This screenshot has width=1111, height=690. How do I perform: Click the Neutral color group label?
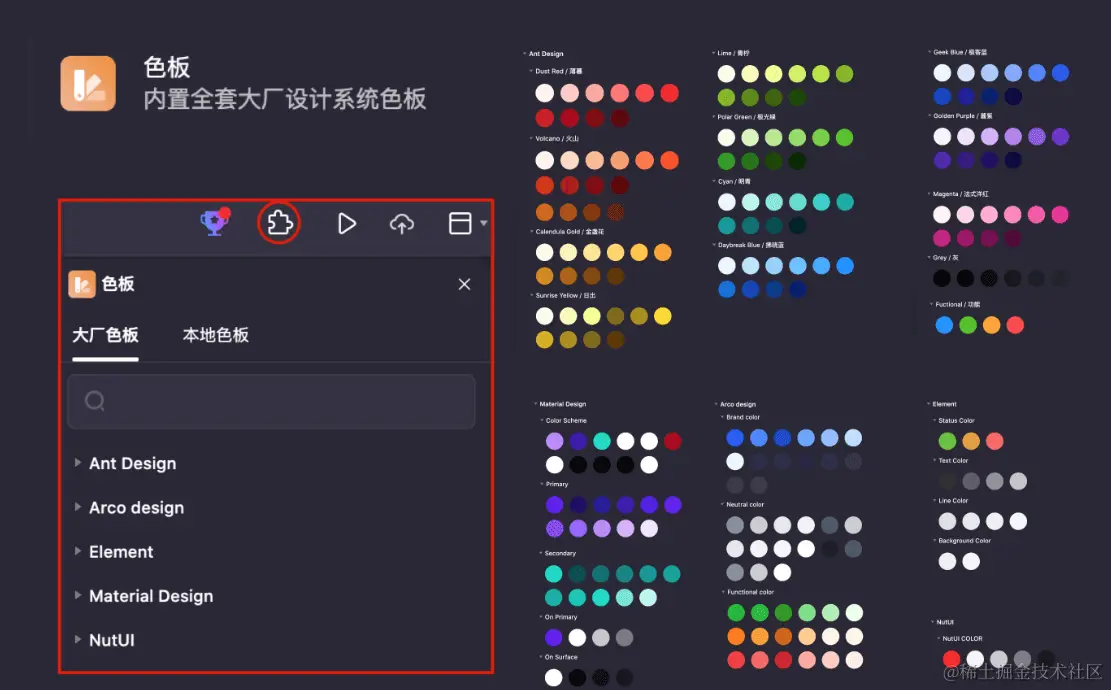click(745, 504)
